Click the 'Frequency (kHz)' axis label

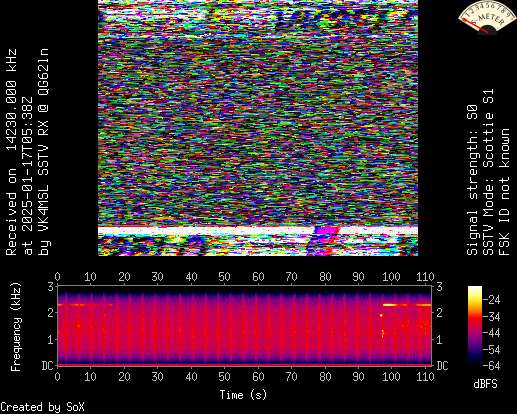pyautogui.click(x=16, y=327)
